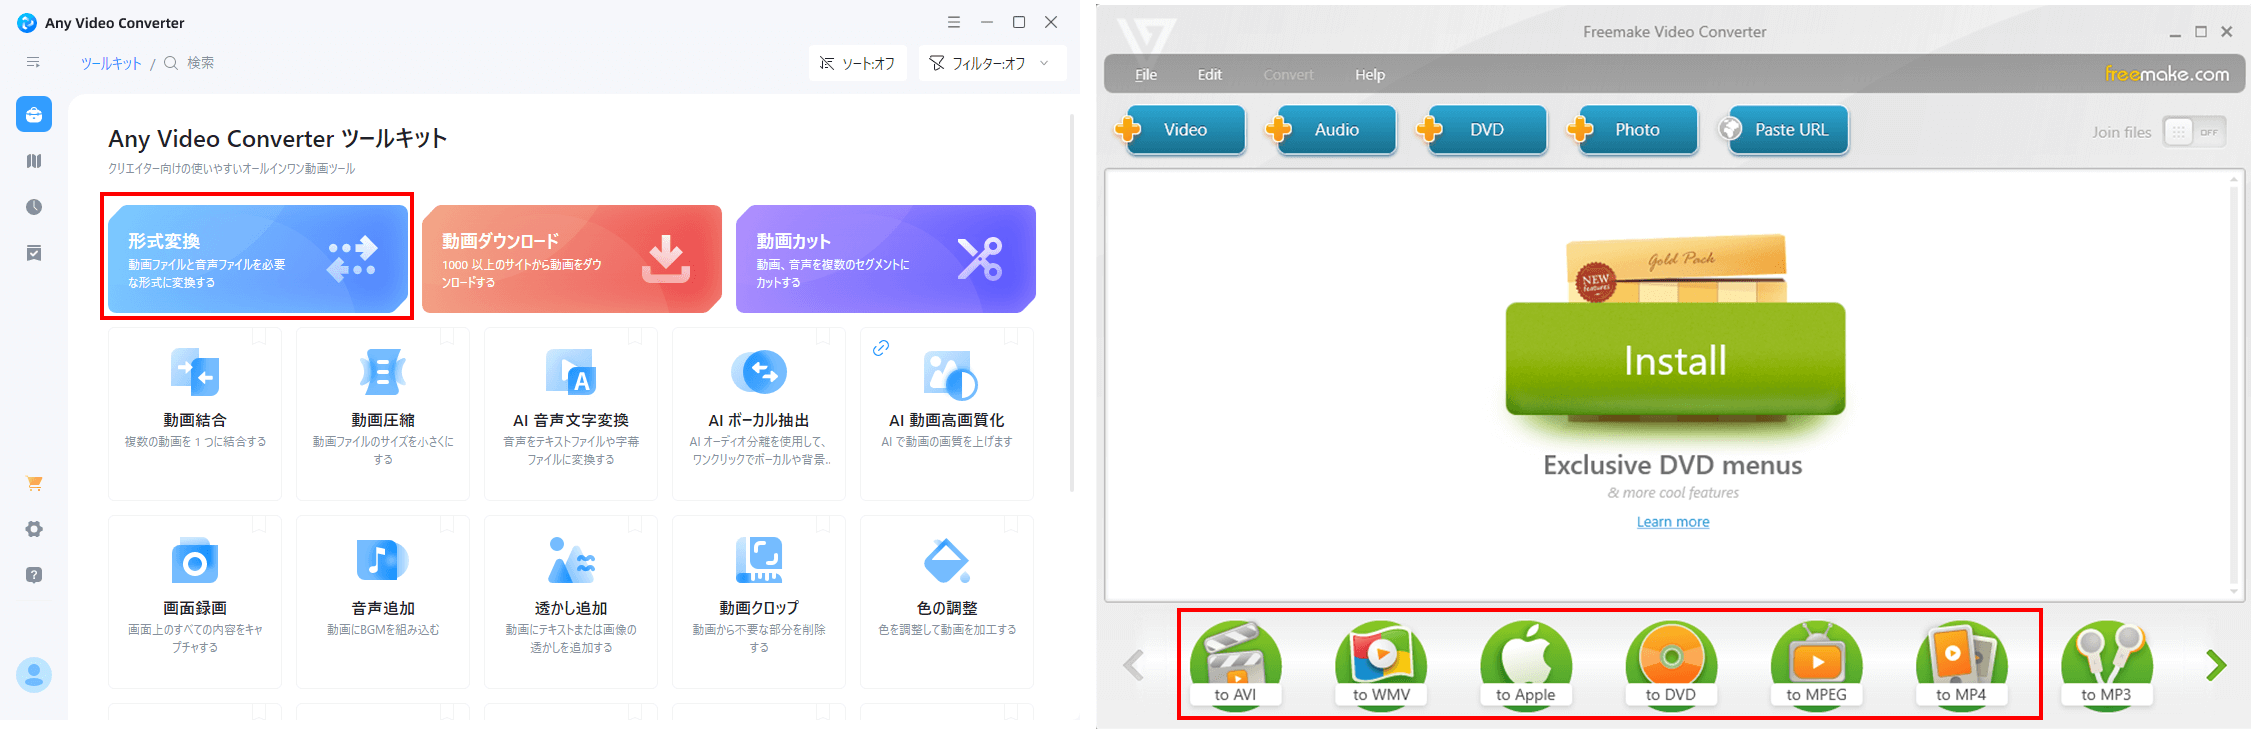The width and height of the screenshot is (2251, 729).
Task: Toggle bookmark flag on 画面録画 card
Action: click(x=259, y=523)
